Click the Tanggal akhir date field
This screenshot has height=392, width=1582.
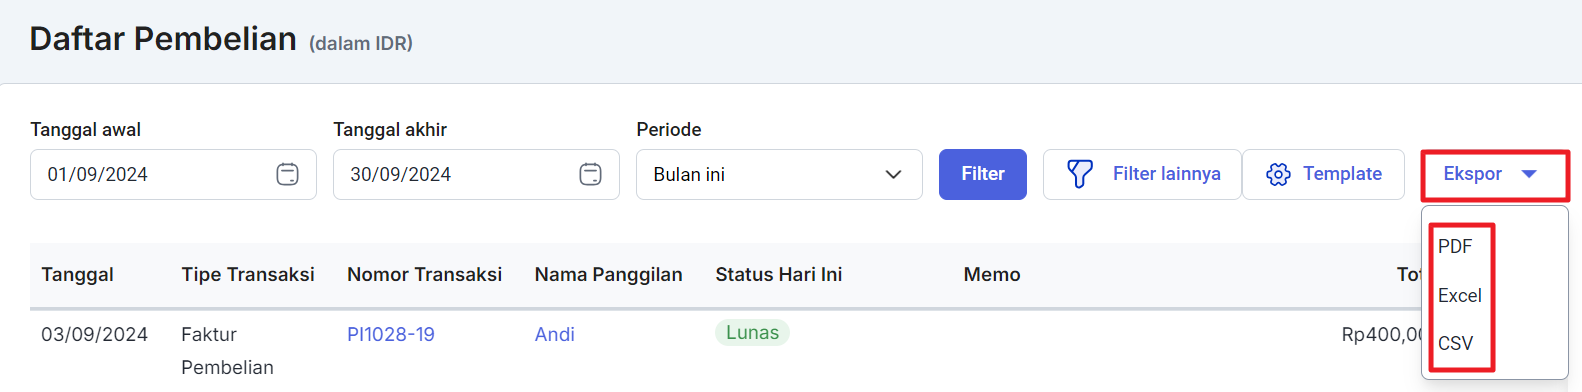click(x=476, y=174)
